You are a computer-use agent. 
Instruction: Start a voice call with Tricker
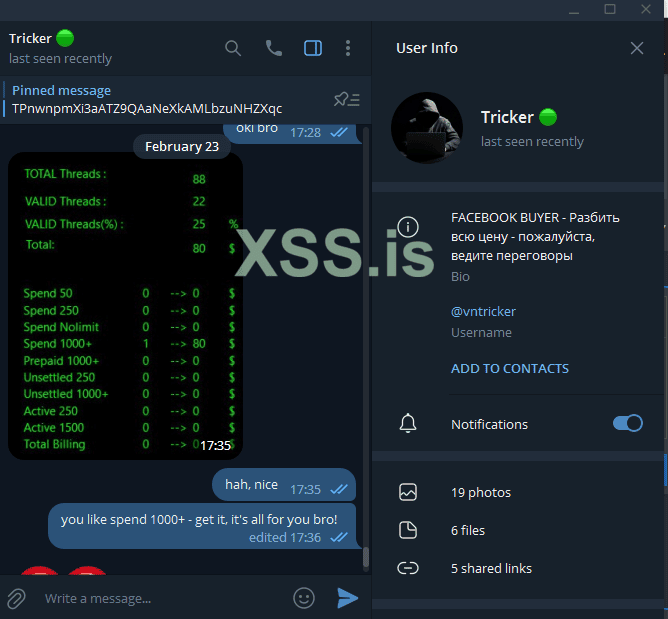coord(274,48)
